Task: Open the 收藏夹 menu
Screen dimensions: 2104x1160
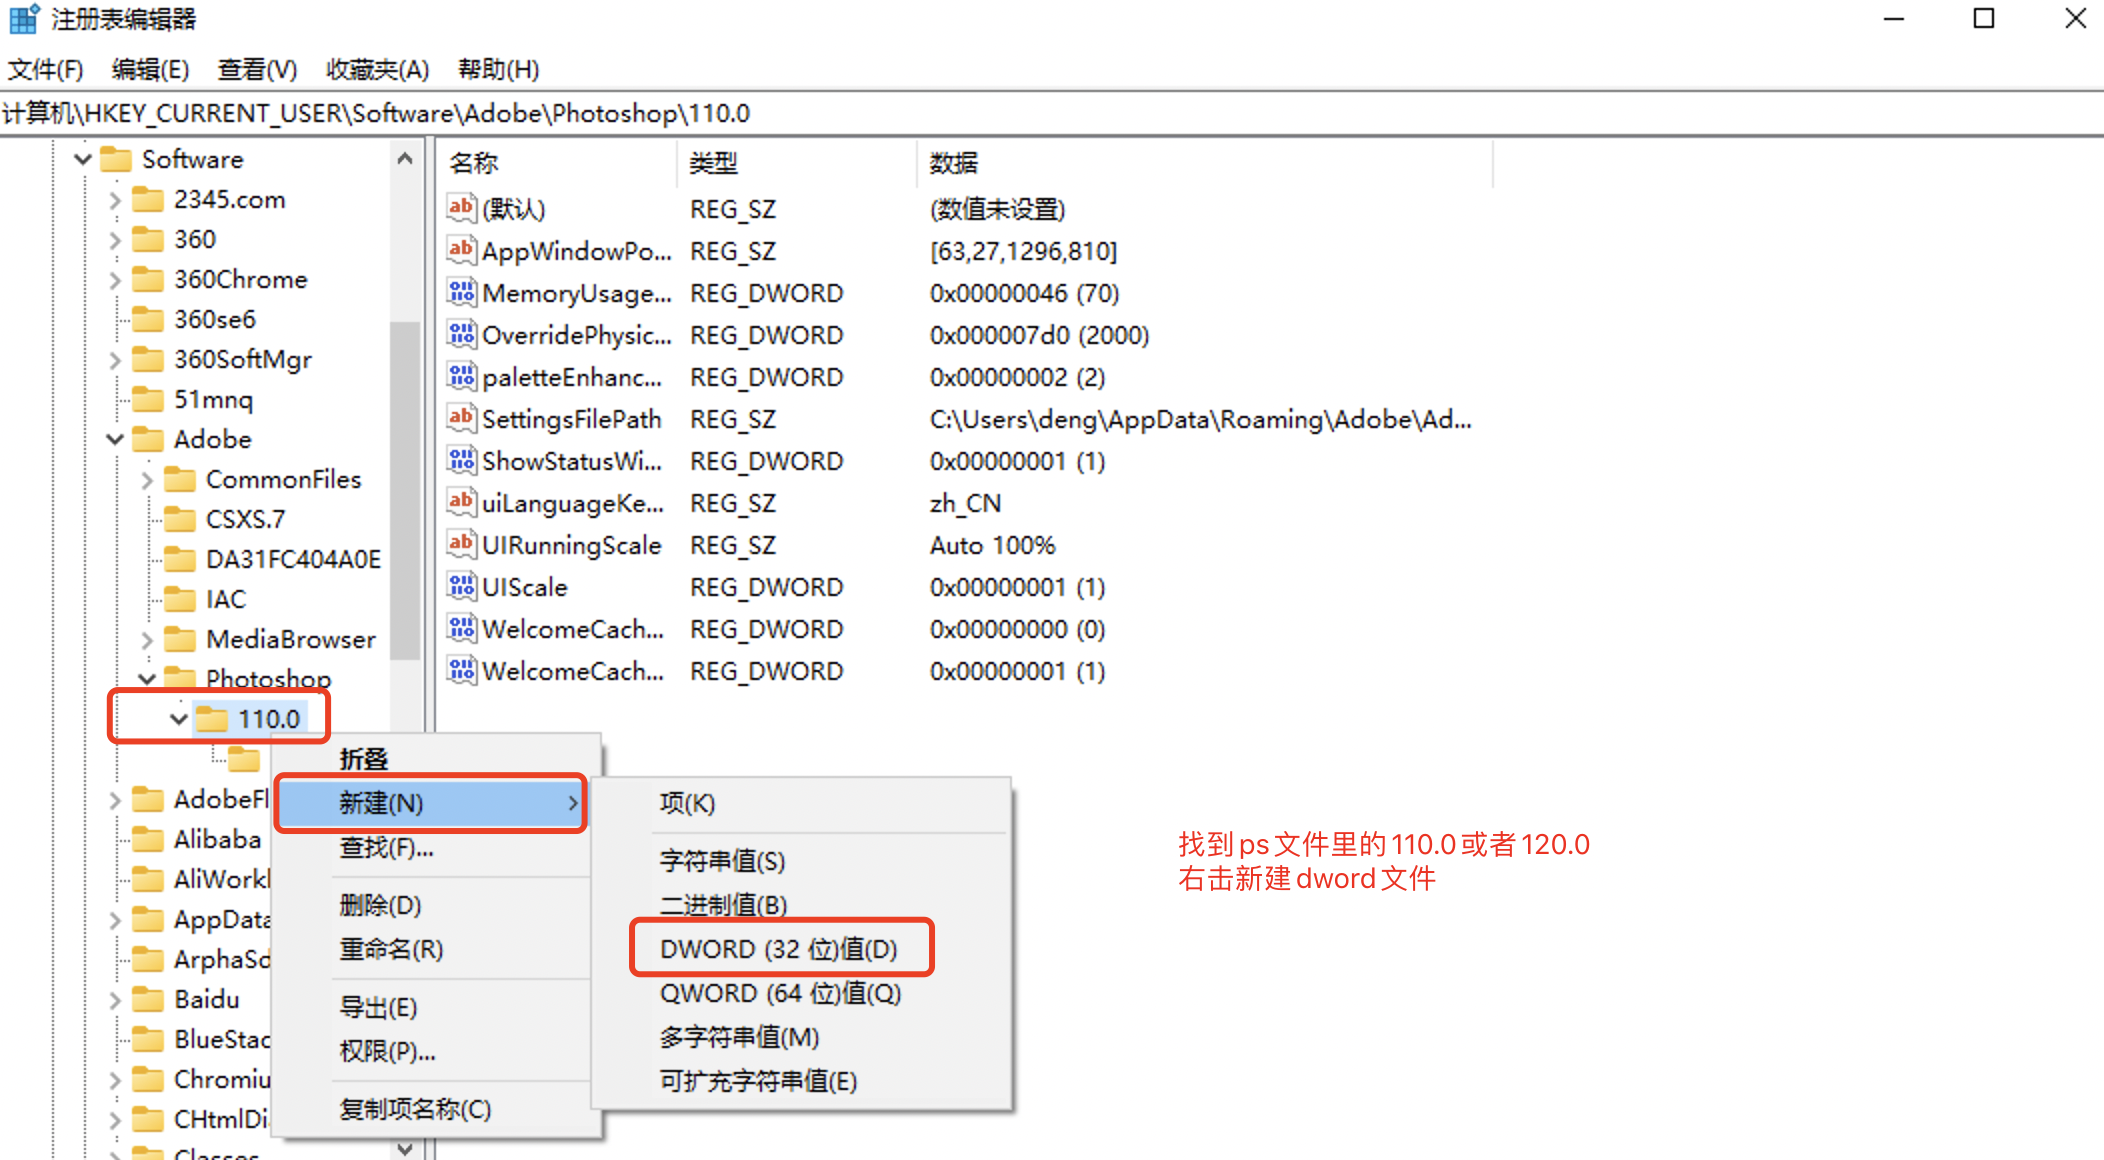Action: tap(376, 68)
